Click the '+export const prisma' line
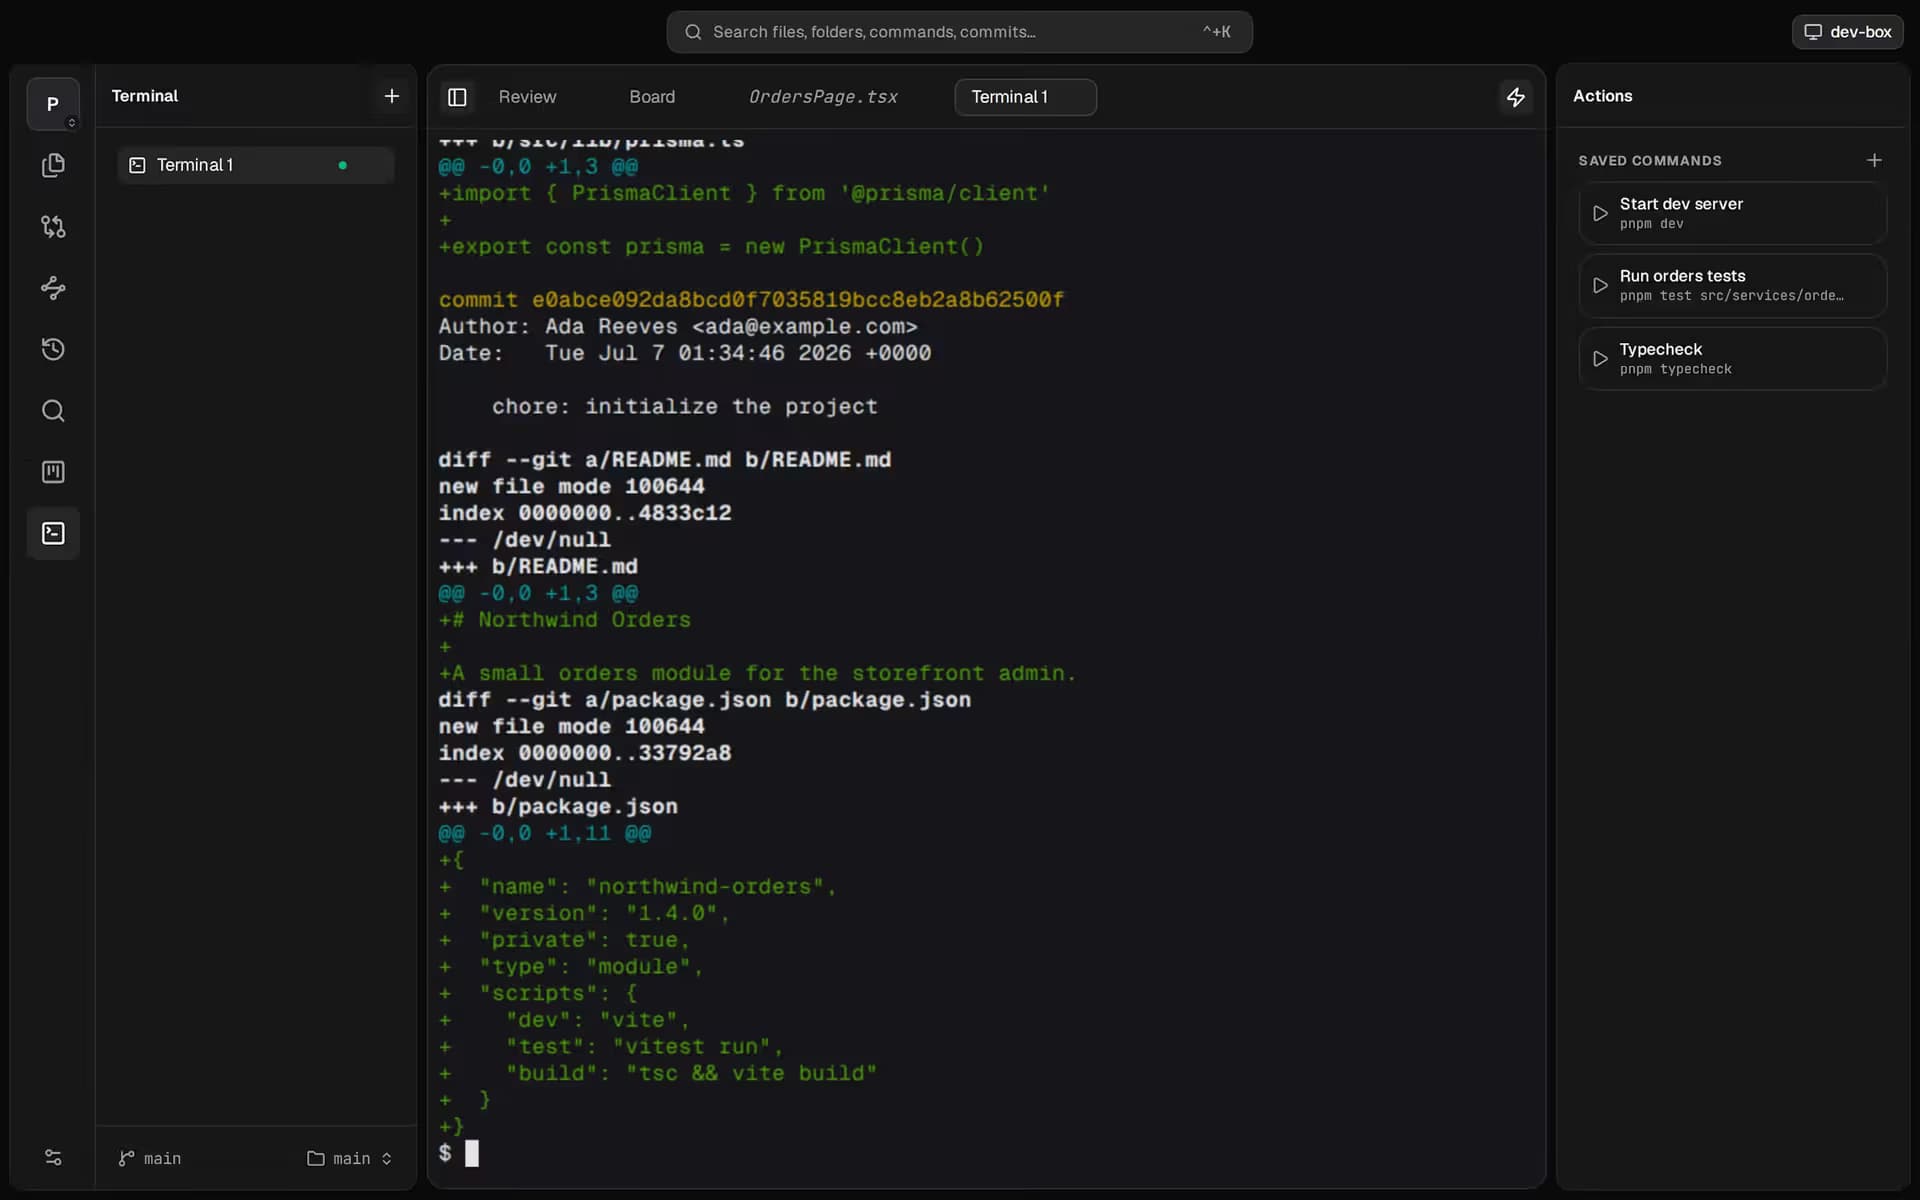Viewport: 1920px width, 1200px height. [x=711, y=246]
